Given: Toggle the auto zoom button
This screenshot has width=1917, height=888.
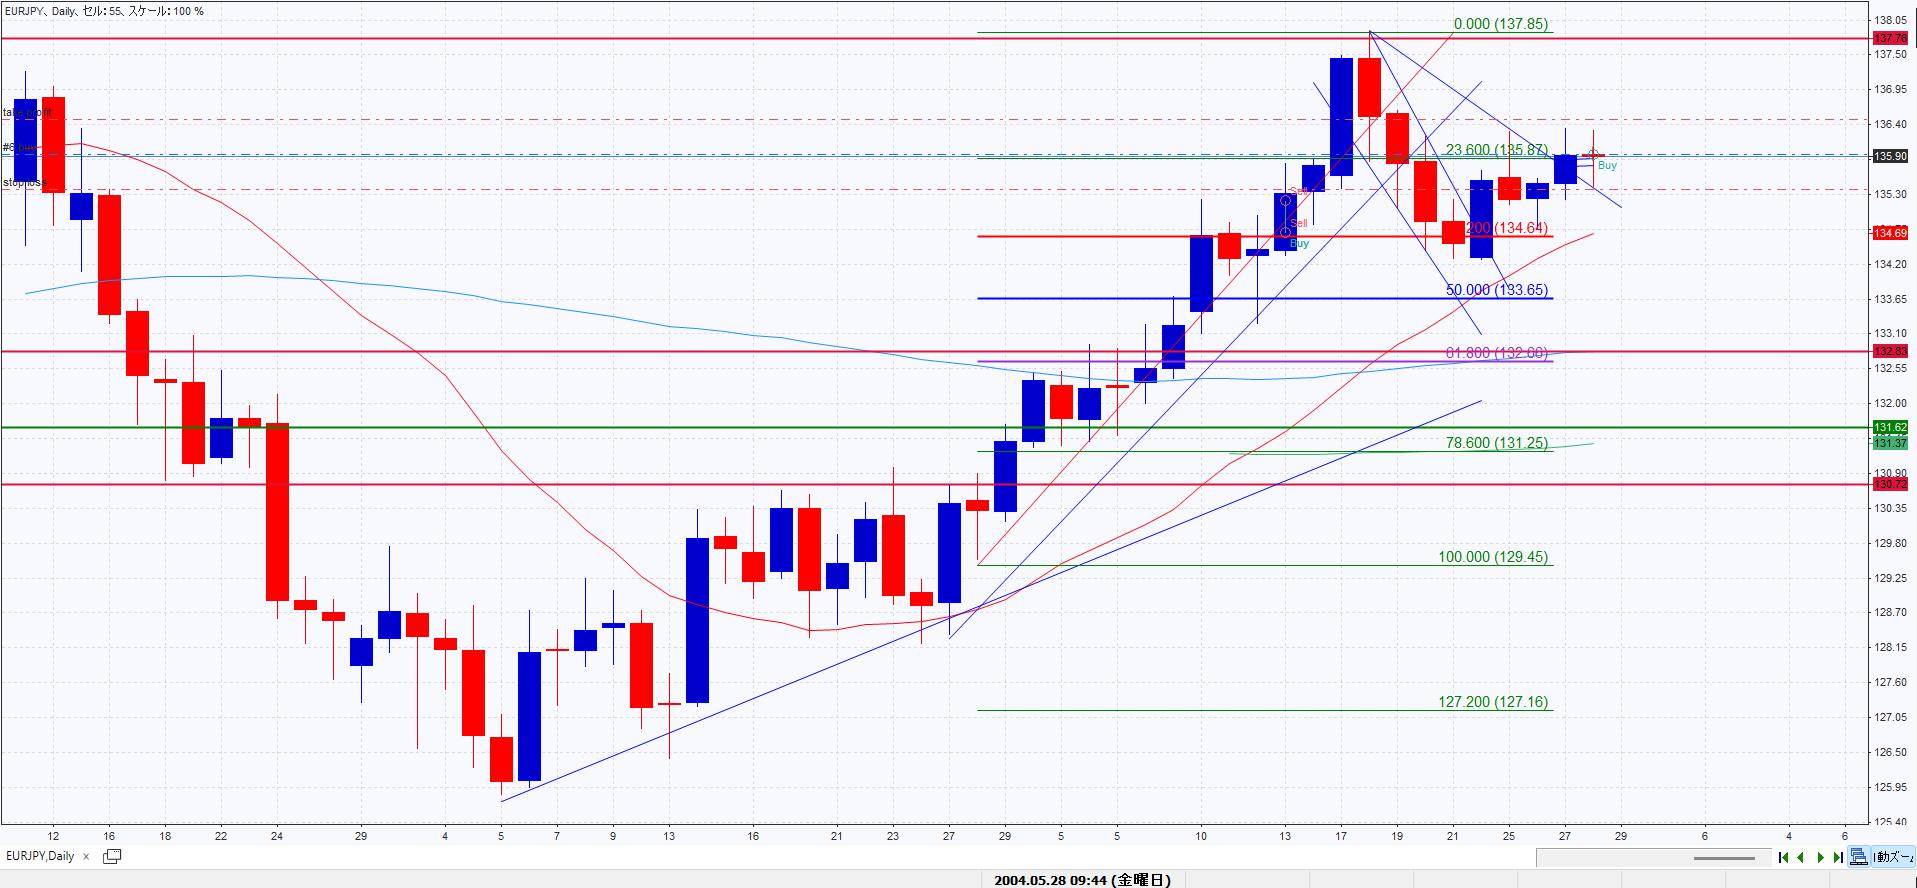Looking at the screenshot, I should click(1893, 857).
